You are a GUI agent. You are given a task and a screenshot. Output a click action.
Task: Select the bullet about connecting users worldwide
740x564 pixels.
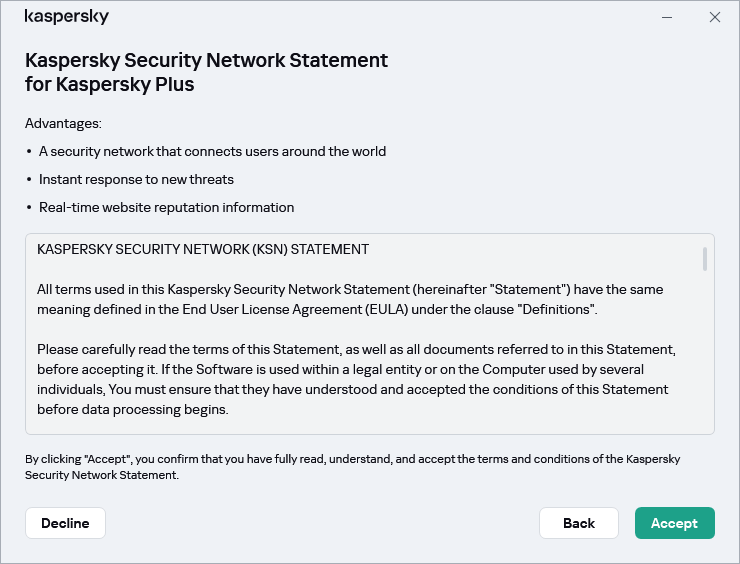pyautogui.click(x=212, y=152)
